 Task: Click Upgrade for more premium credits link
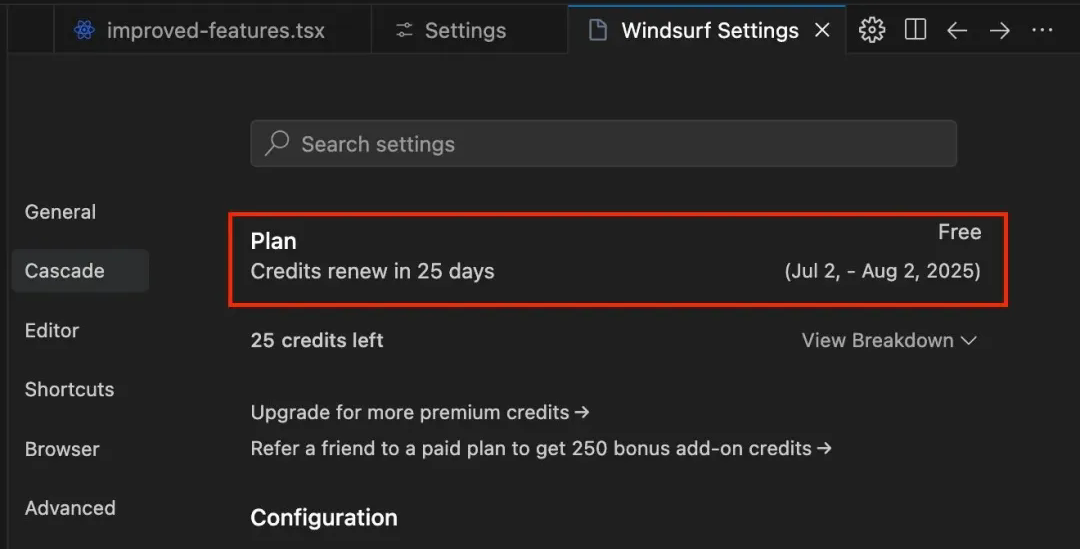pos(420,412)
